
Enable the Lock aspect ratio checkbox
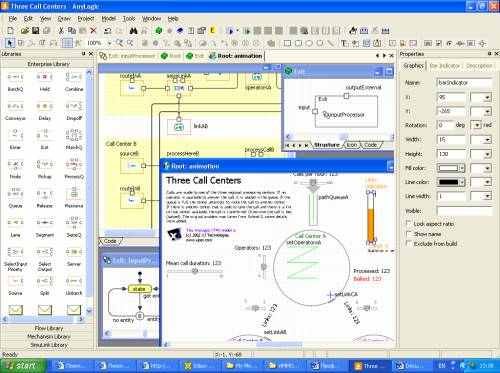click(408, 223)
